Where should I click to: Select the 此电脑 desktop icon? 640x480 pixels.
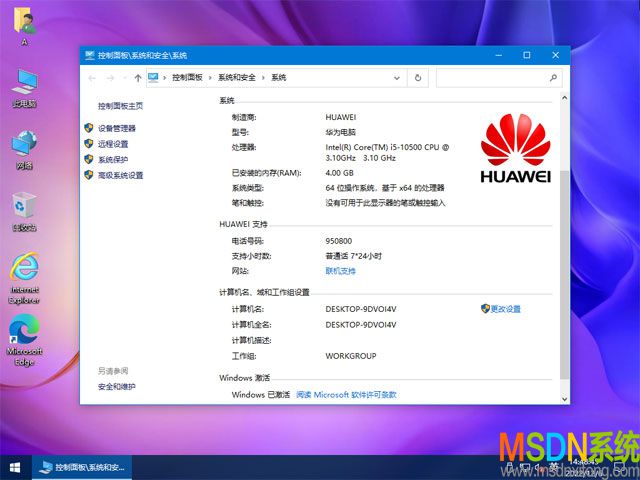[24, 88]
